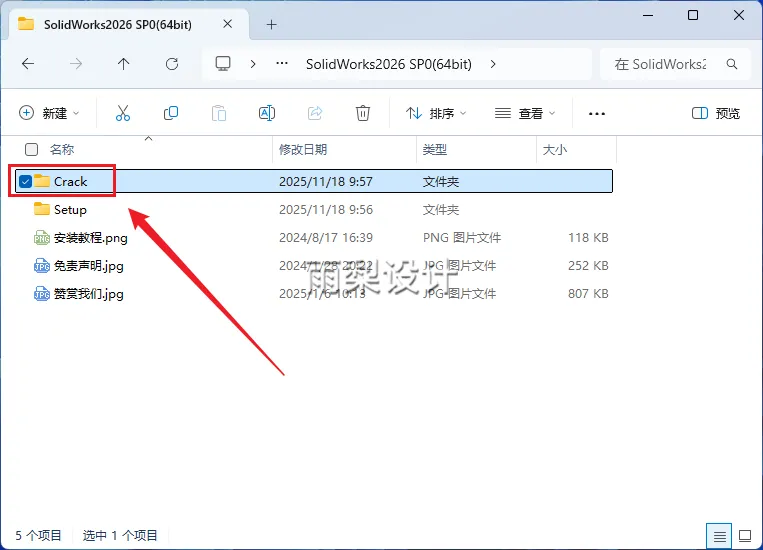Click the date 2025/11/18 9:56
Viewport: 763px width, 550px height.
(x=326, y=210)
